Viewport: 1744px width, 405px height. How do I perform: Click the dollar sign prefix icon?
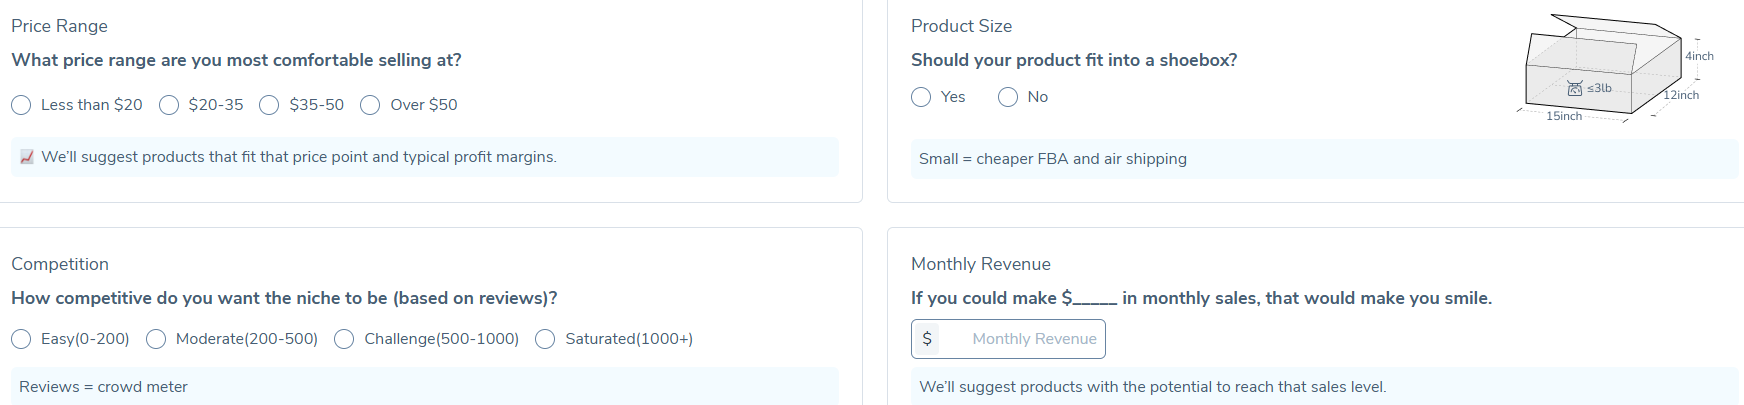(x=927, y=339)
